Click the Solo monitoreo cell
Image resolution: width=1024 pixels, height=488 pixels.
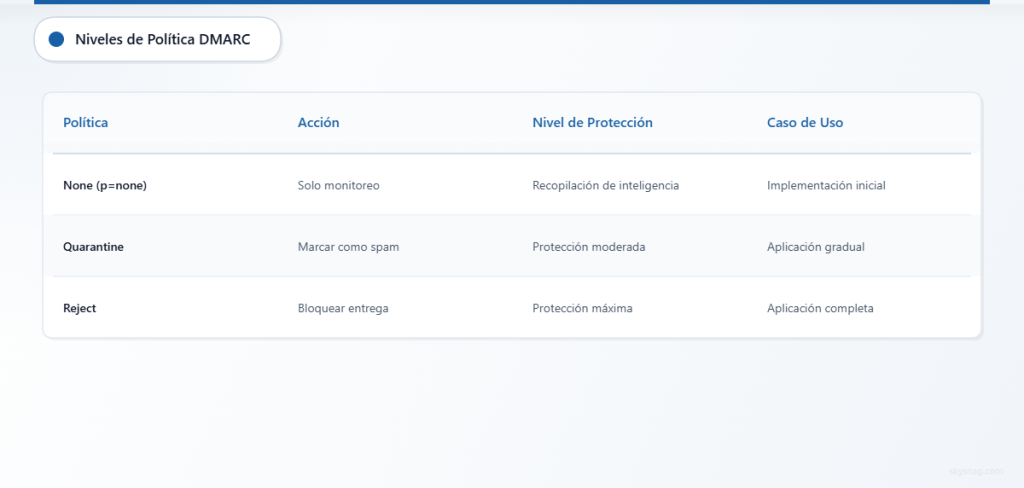(338, 186)
